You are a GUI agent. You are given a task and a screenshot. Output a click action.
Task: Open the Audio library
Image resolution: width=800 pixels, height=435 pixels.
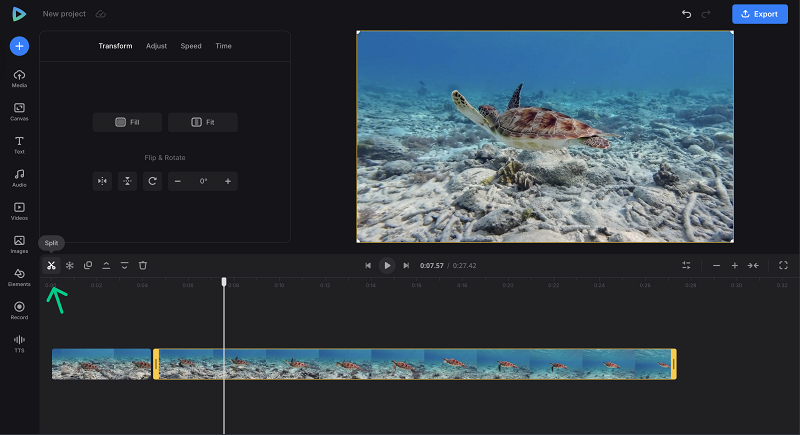pos(19,178)
